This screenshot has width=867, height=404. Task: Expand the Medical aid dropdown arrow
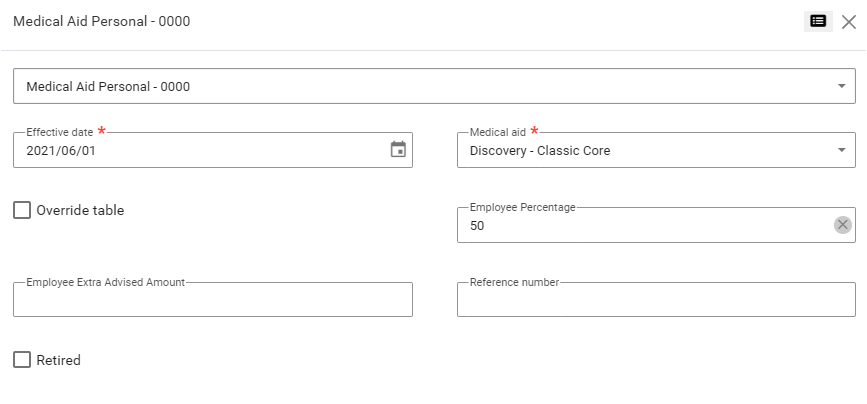coord(841,151)
